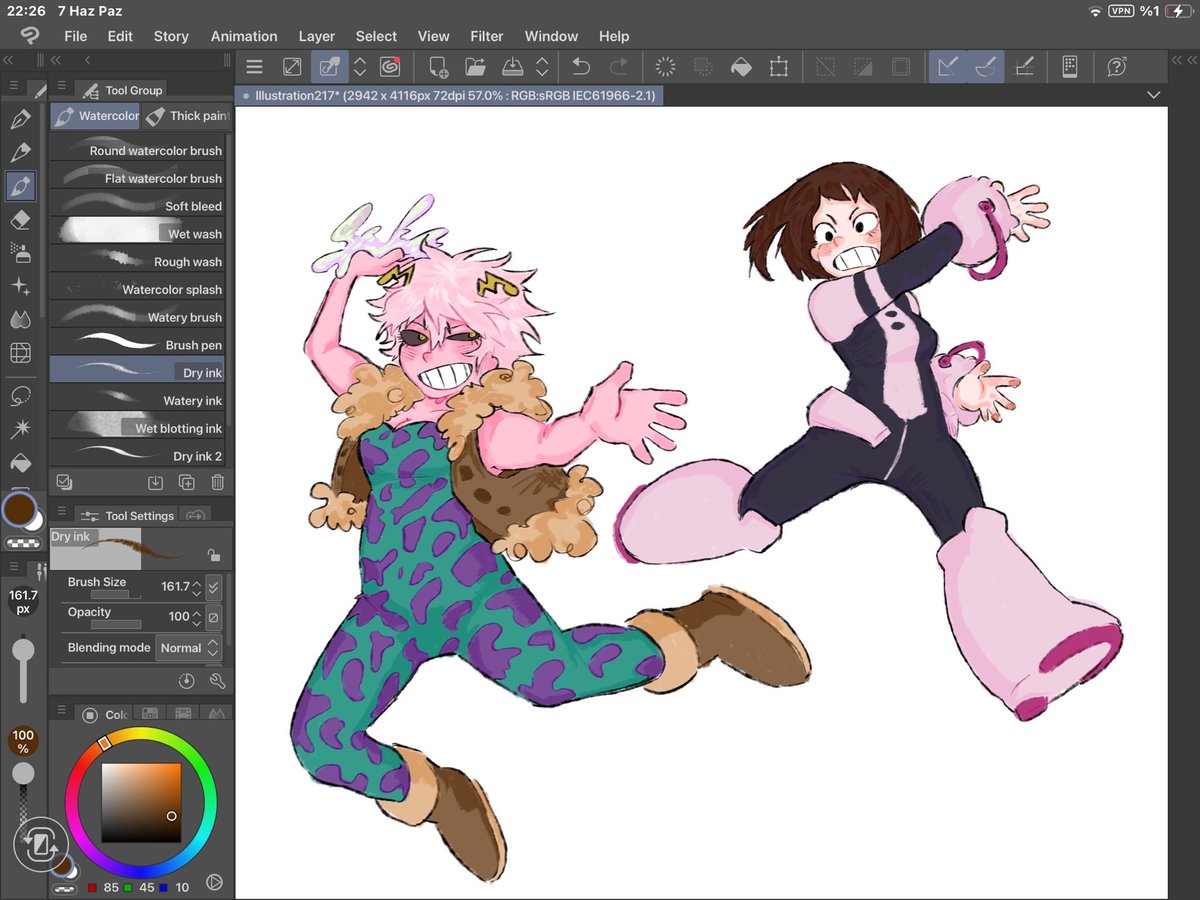Image resolution: width=1200 pixels, height=900 pixels.
Task: Click the Clip Studio logo icon
Action: [x=29, y=36]
